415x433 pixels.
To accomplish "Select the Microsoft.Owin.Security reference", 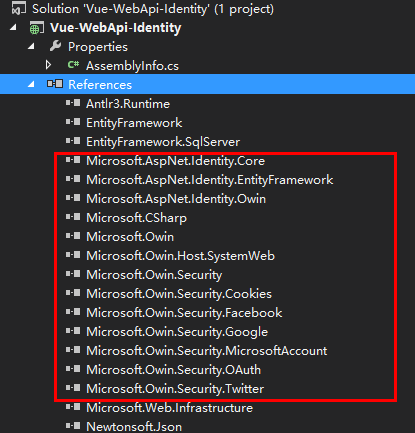I will (x=154, y=275).
